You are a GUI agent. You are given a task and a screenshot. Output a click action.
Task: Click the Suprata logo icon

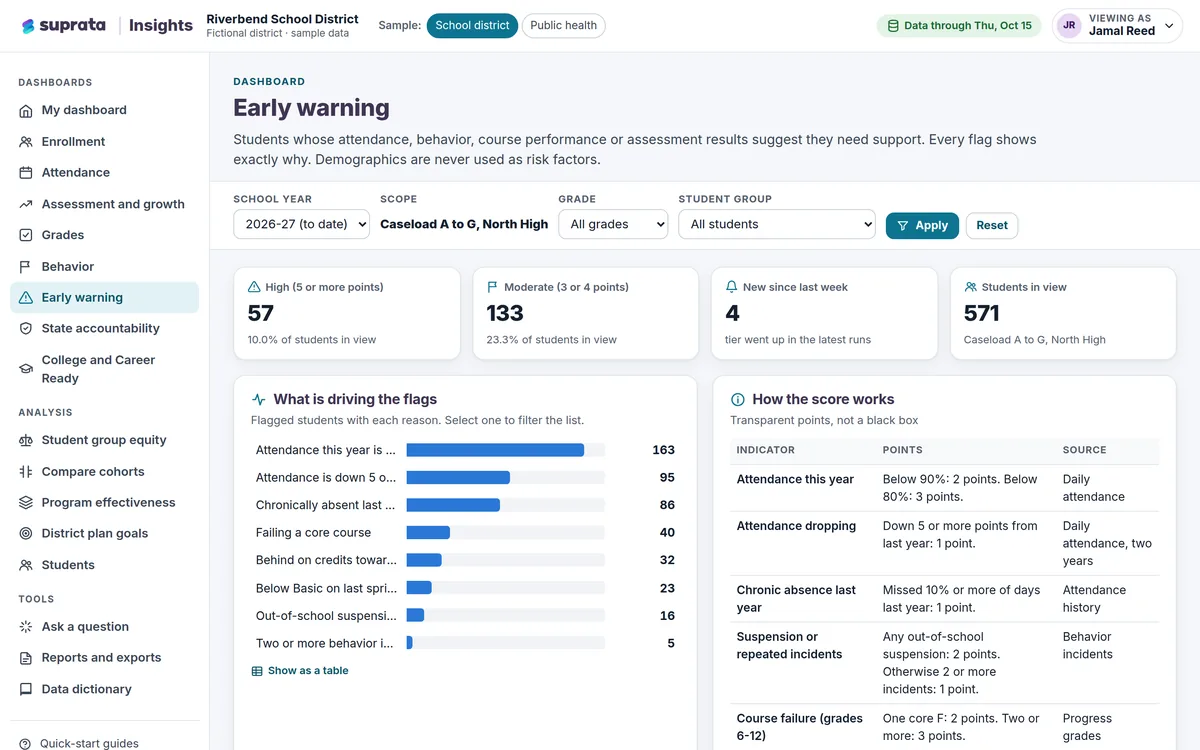tap(27, 26)
